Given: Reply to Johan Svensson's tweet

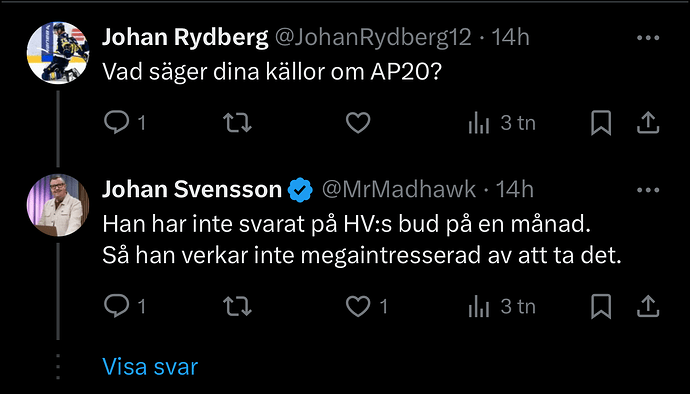Looking at the screenshot, I should click(117, 306).
